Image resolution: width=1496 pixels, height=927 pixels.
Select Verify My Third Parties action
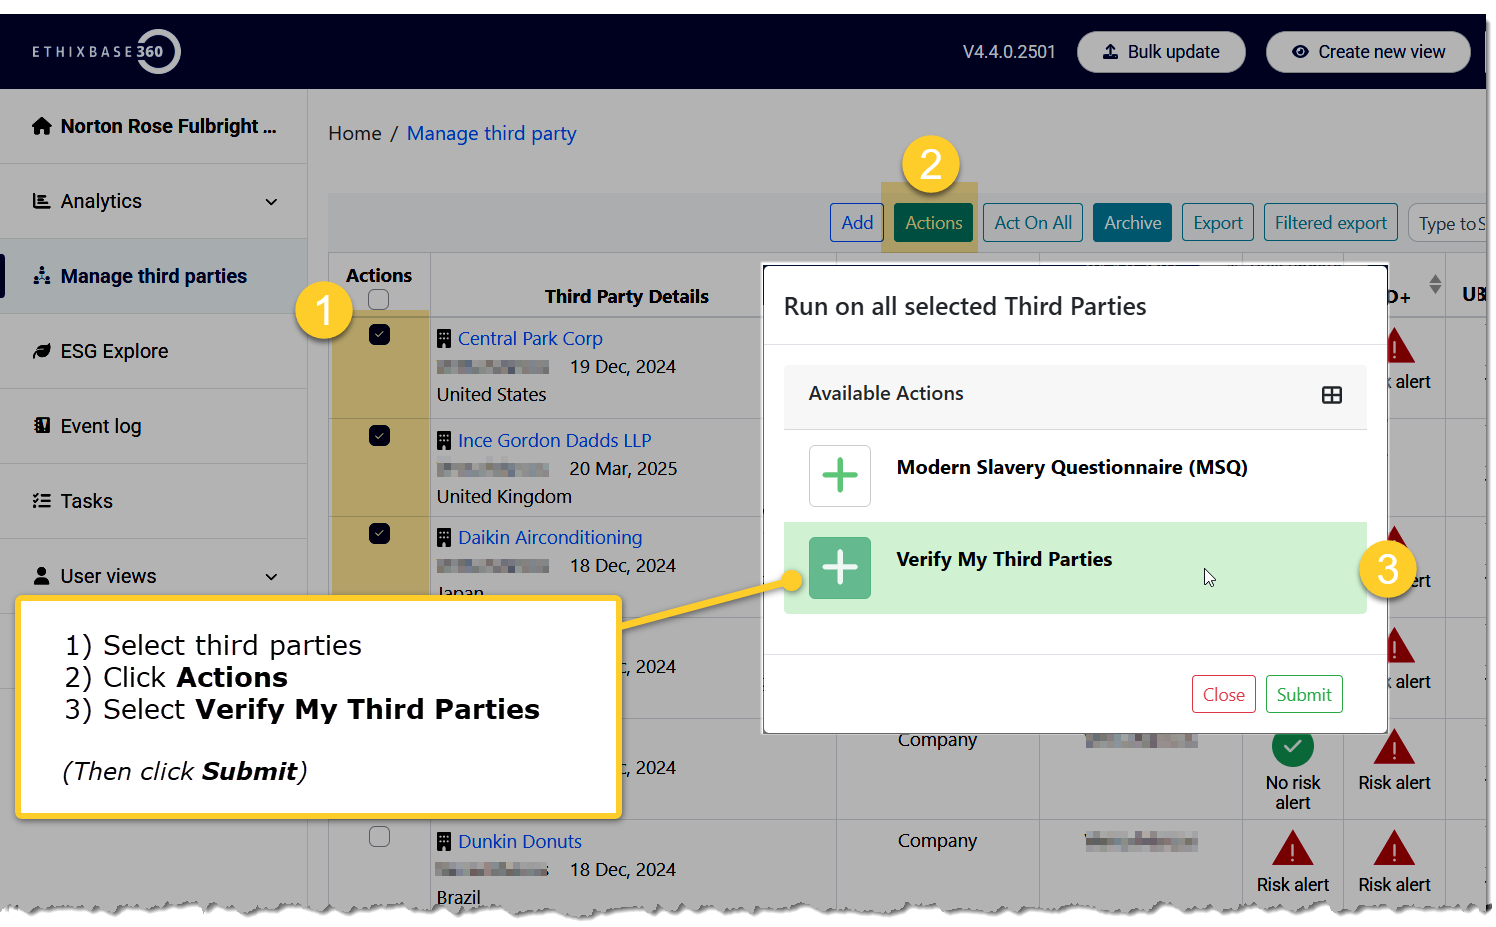[1075, 567]
